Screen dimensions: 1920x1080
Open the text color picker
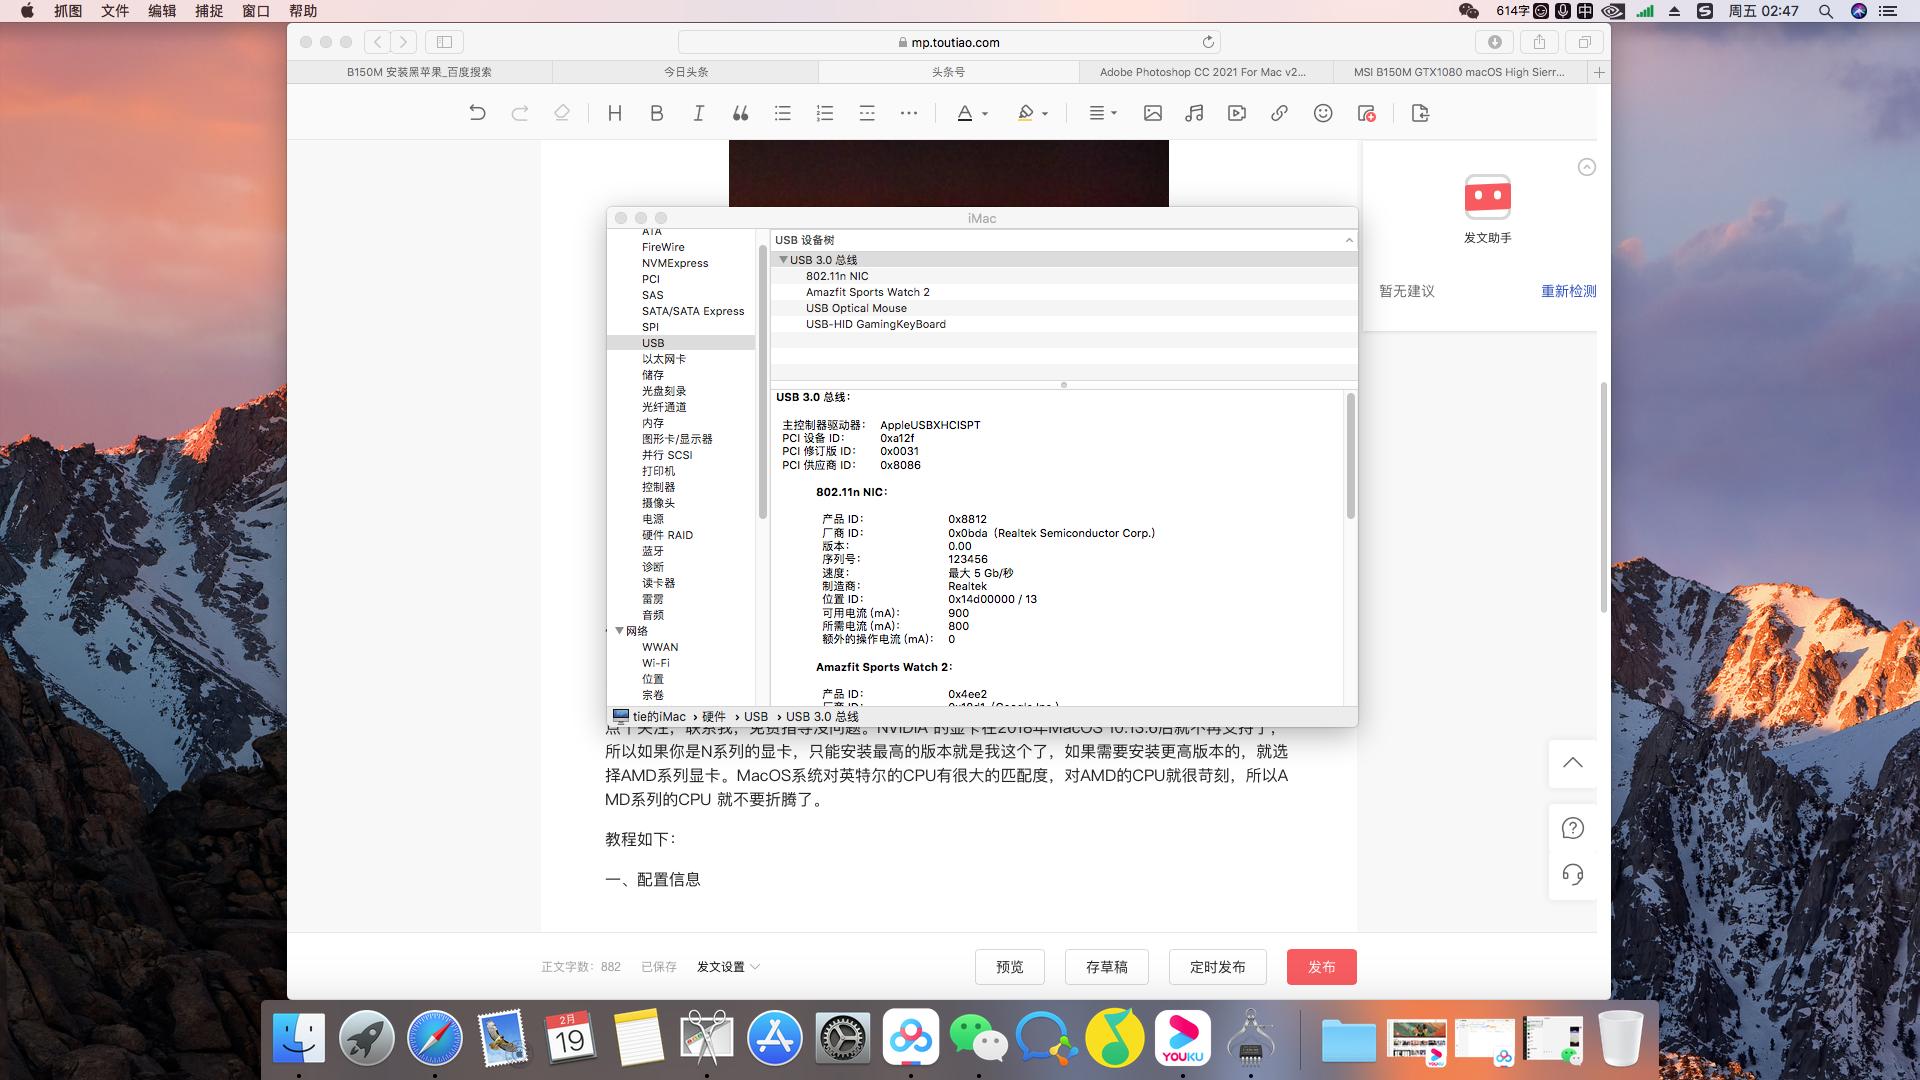point(966,113)
